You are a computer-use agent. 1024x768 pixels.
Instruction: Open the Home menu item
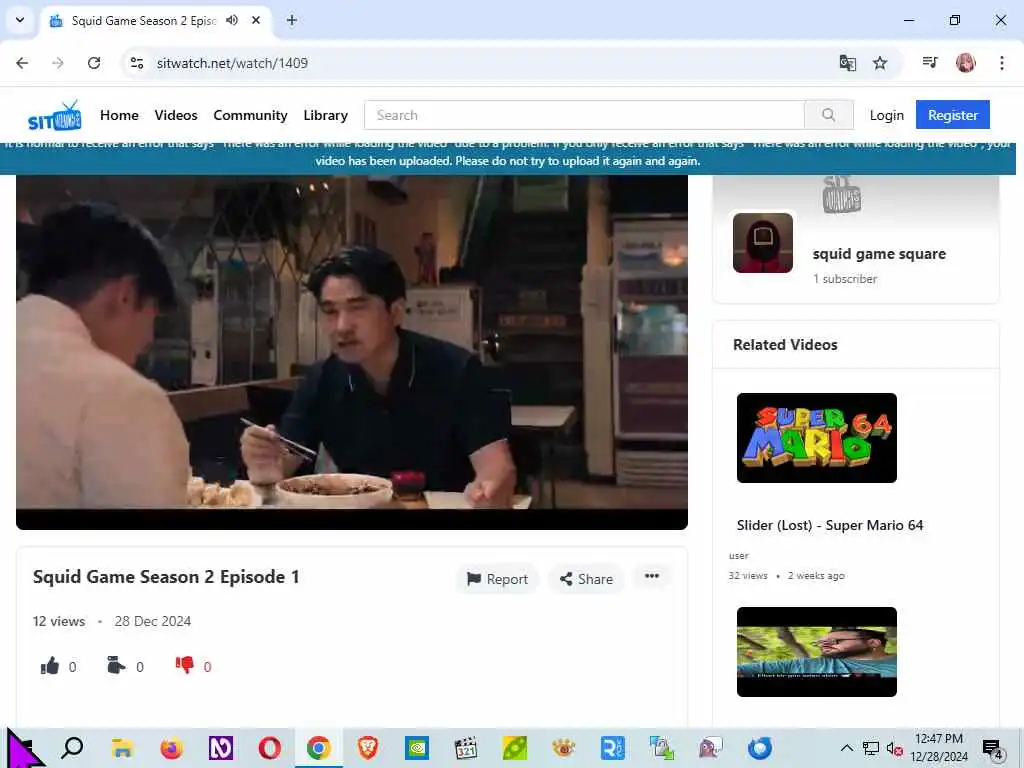click(119, 115)
